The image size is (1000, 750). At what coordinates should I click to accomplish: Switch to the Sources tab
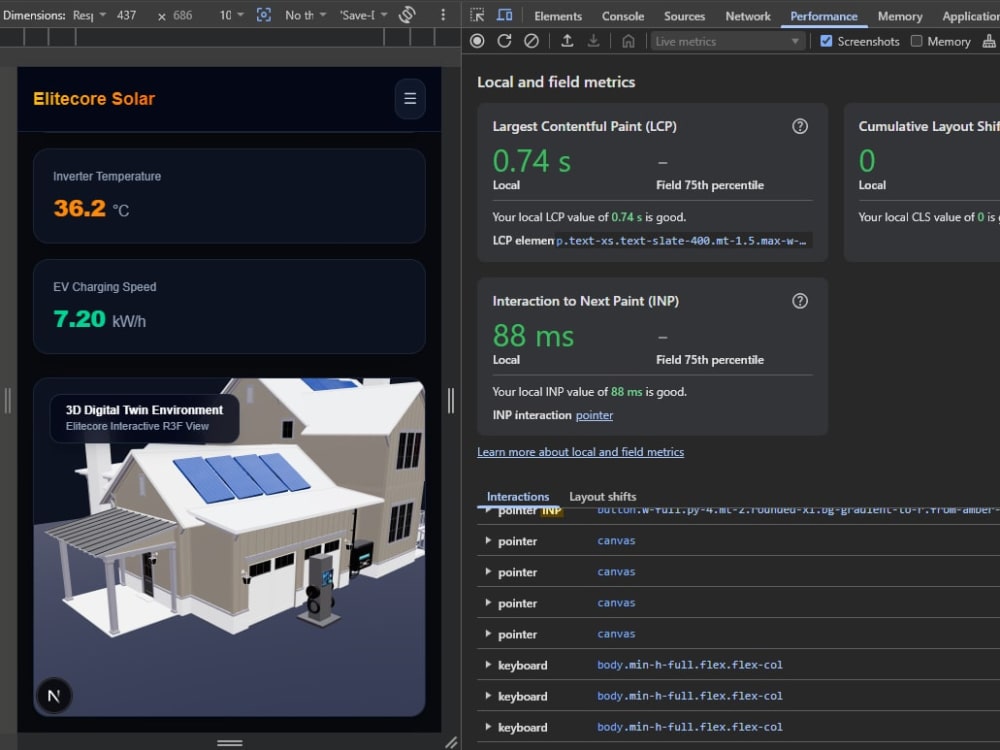684,16
